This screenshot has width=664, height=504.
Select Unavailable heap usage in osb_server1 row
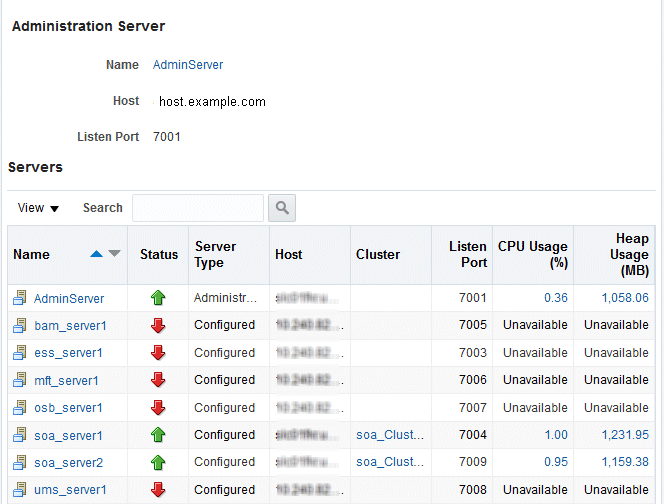[x=616, y=407]
